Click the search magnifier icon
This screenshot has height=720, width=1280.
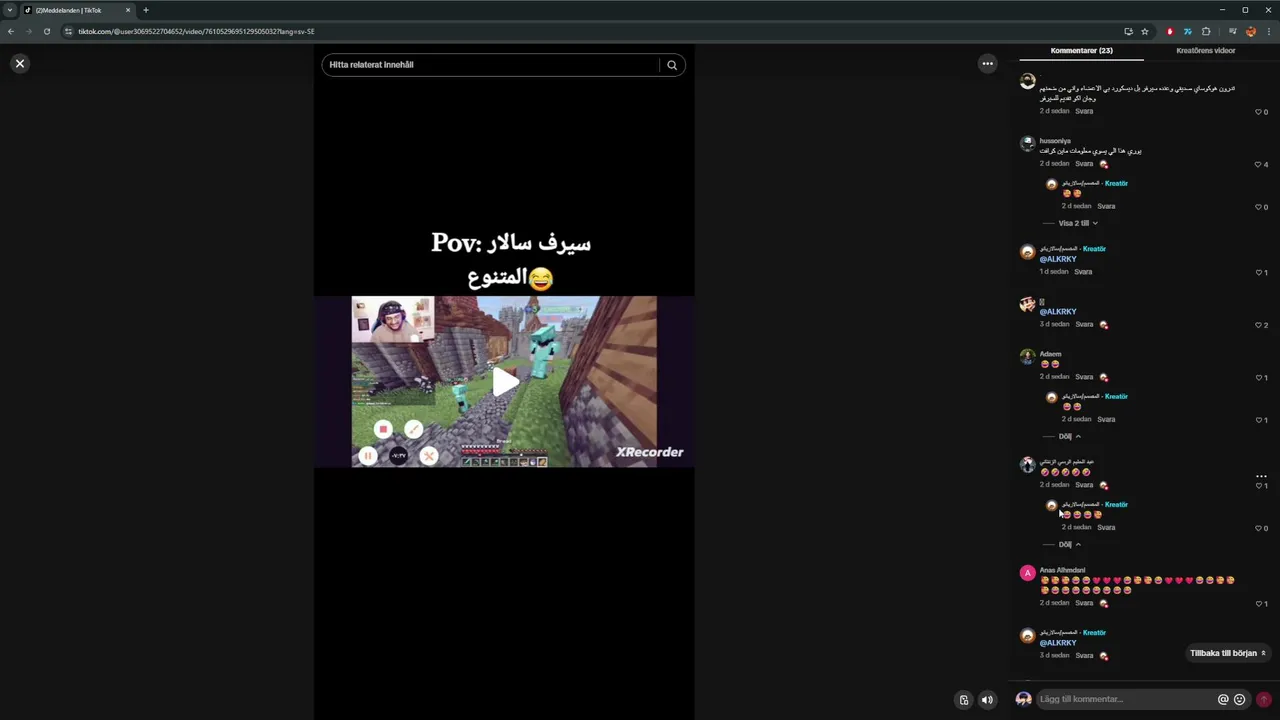point(672,65)
